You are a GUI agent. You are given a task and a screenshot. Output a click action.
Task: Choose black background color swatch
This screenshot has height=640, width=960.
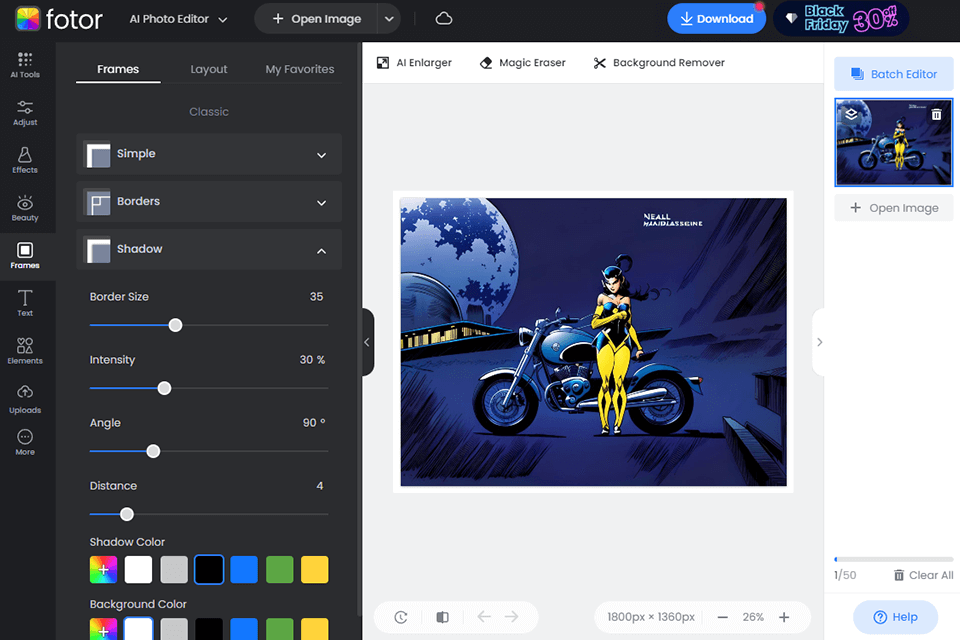[x=209, y=629]
